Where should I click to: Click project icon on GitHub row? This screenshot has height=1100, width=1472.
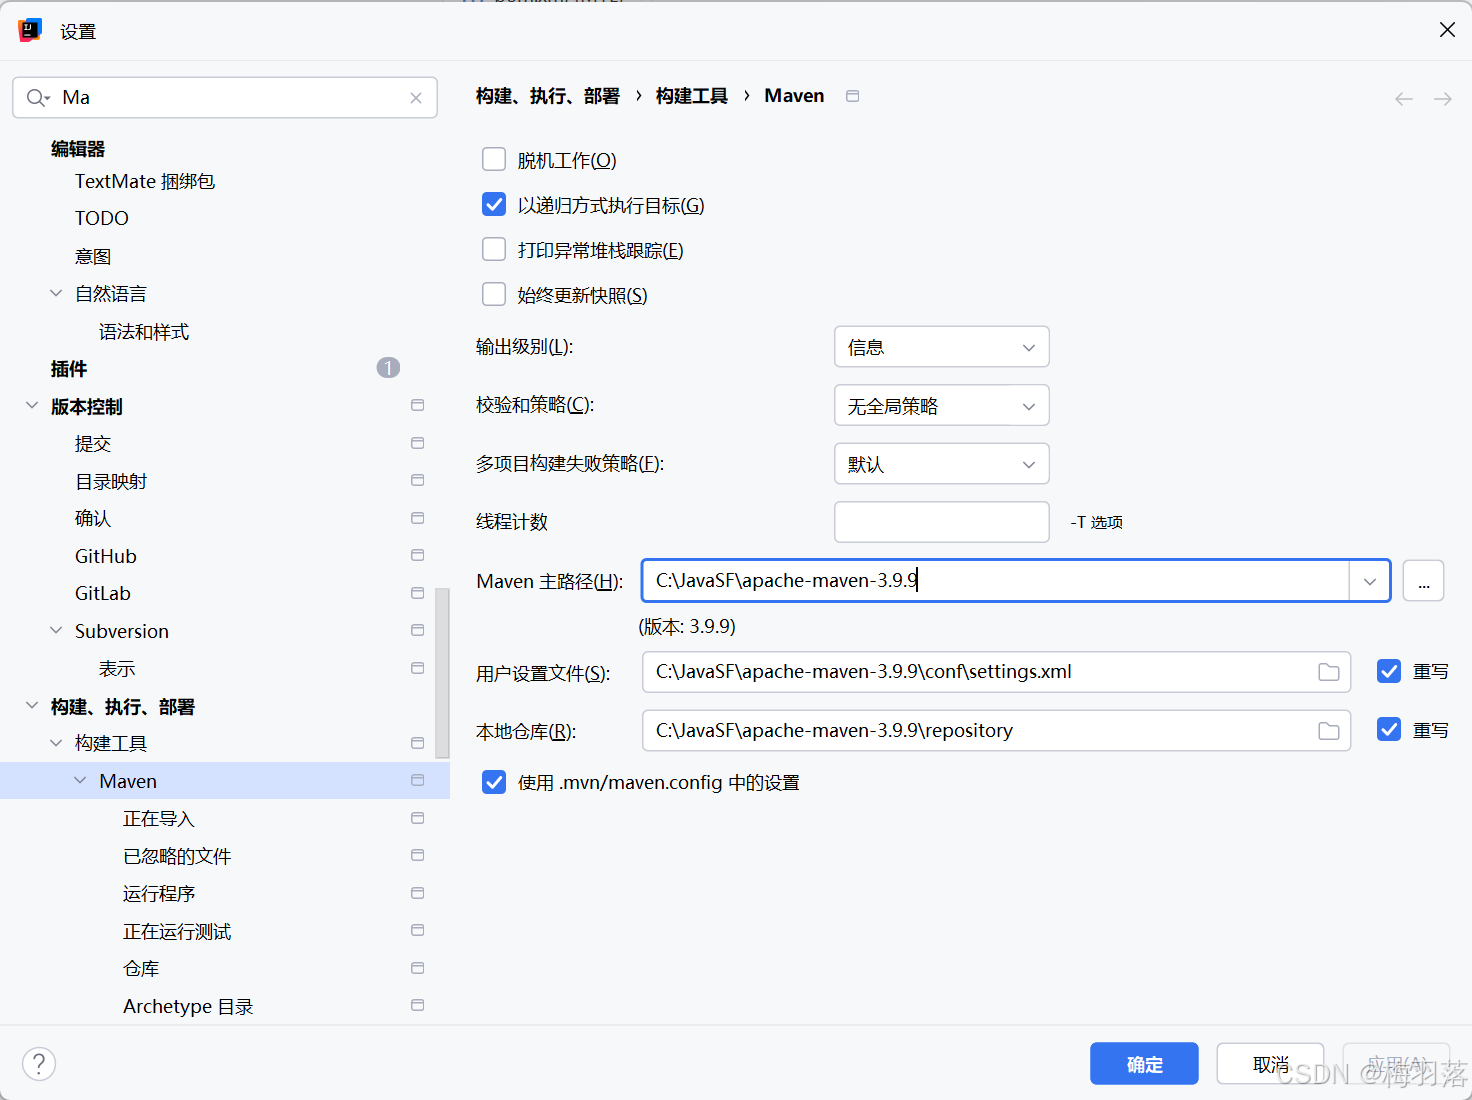pyautogui.click(x=418, y=555)
